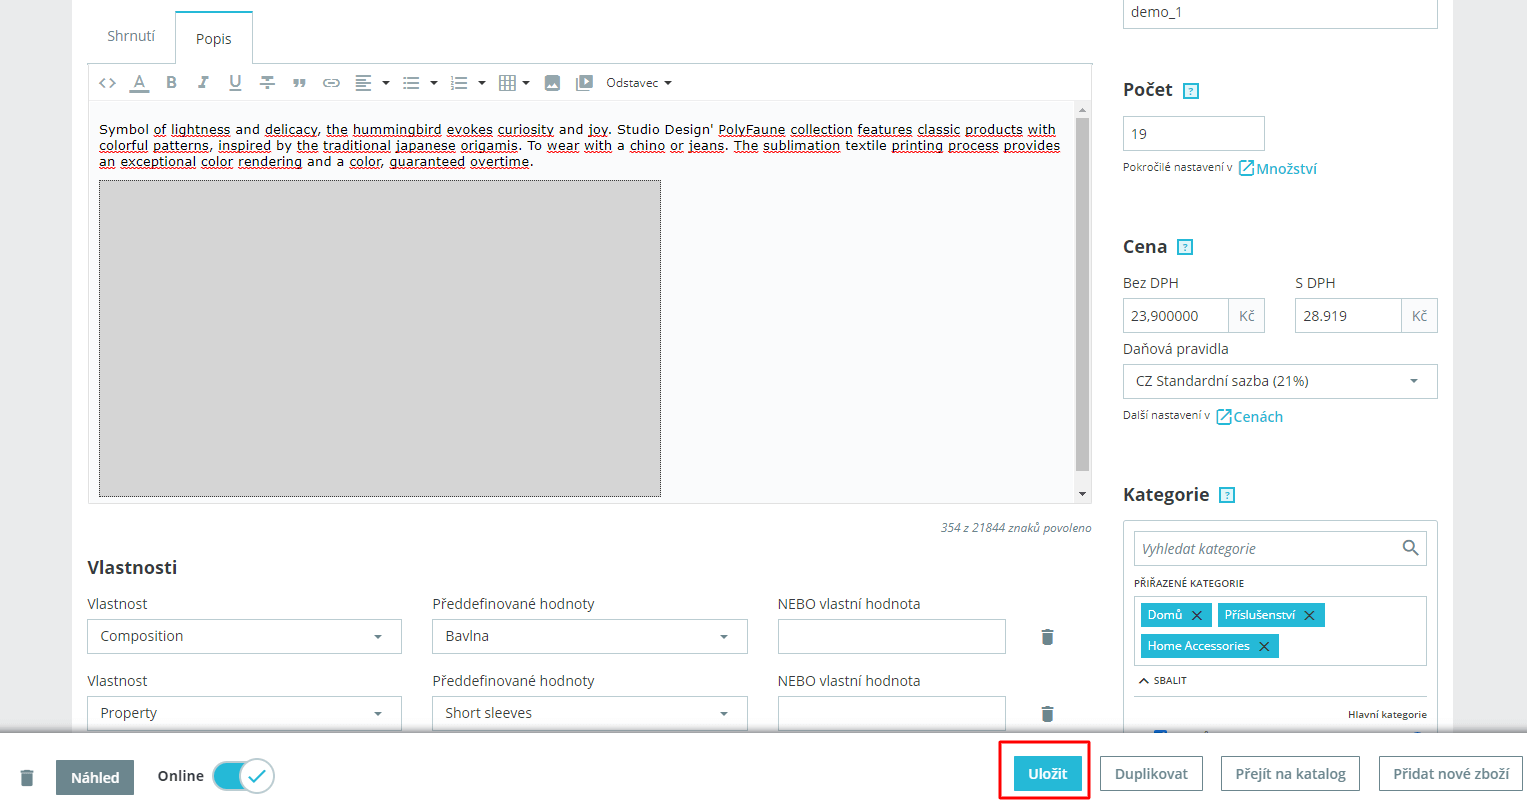1527x802 pixels.
Task: Open the alignment options dropdown arrow
Action: [386, 83]
